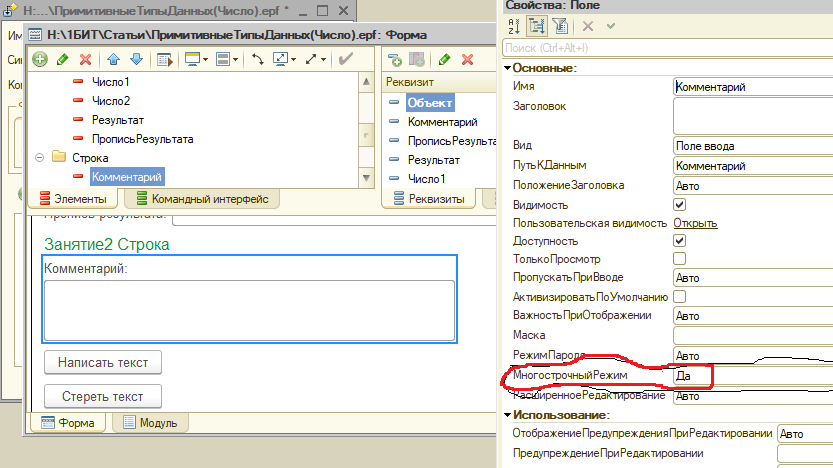Sort properties alphabetically with A-Z icon
Image resolution: width=833 pixels, height=468 pixels.
(x=514, y=26)
